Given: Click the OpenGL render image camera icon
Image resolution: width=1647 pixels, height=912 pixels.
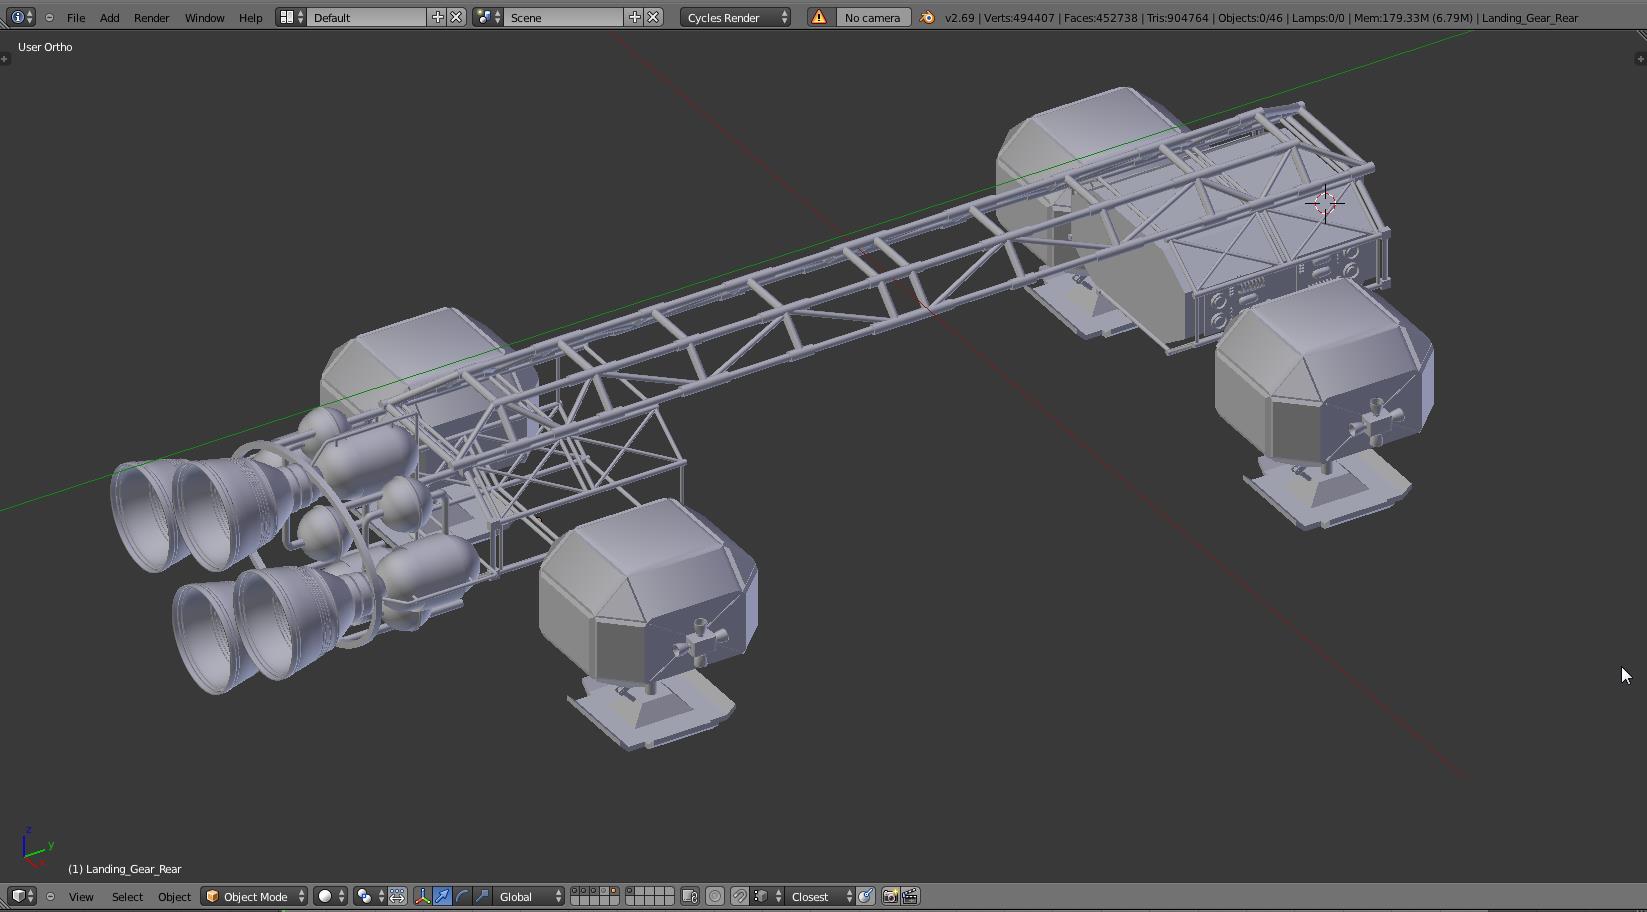Looking at the screenshot, I should click(x=890, y=897).
